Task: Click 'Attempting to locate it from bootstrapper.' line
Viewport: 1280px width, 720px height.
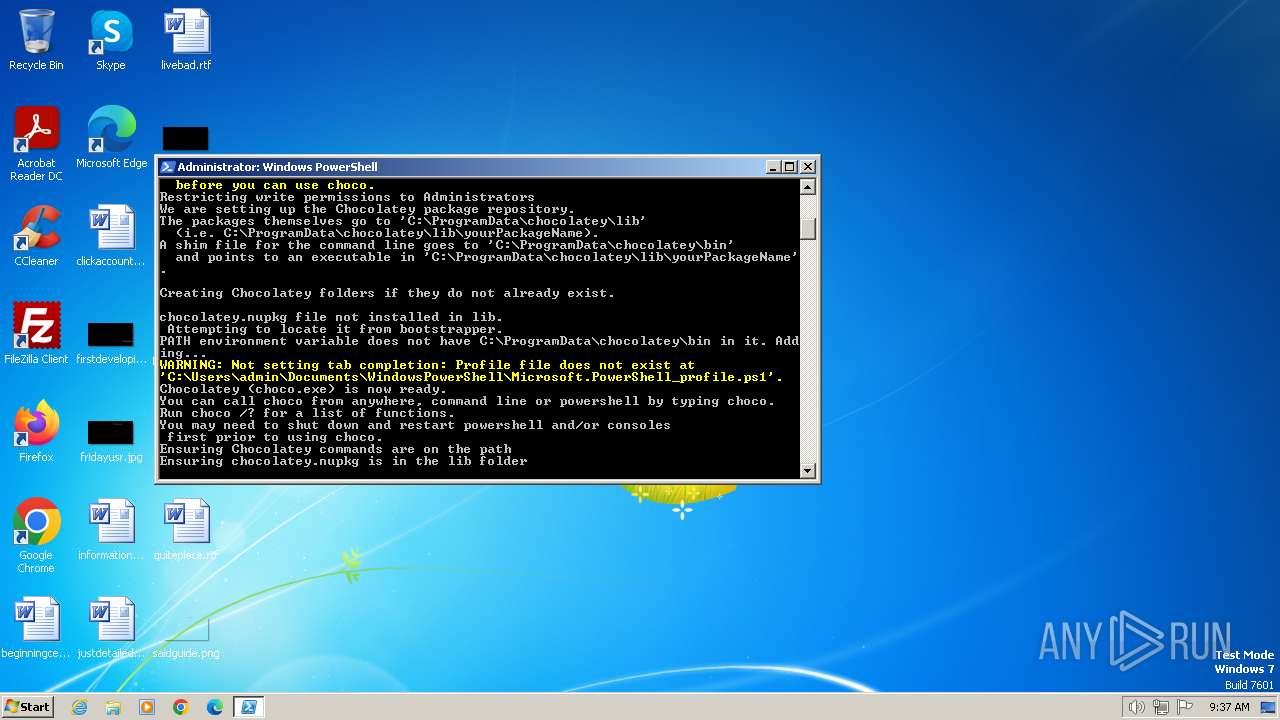Action: pos(335,329)
